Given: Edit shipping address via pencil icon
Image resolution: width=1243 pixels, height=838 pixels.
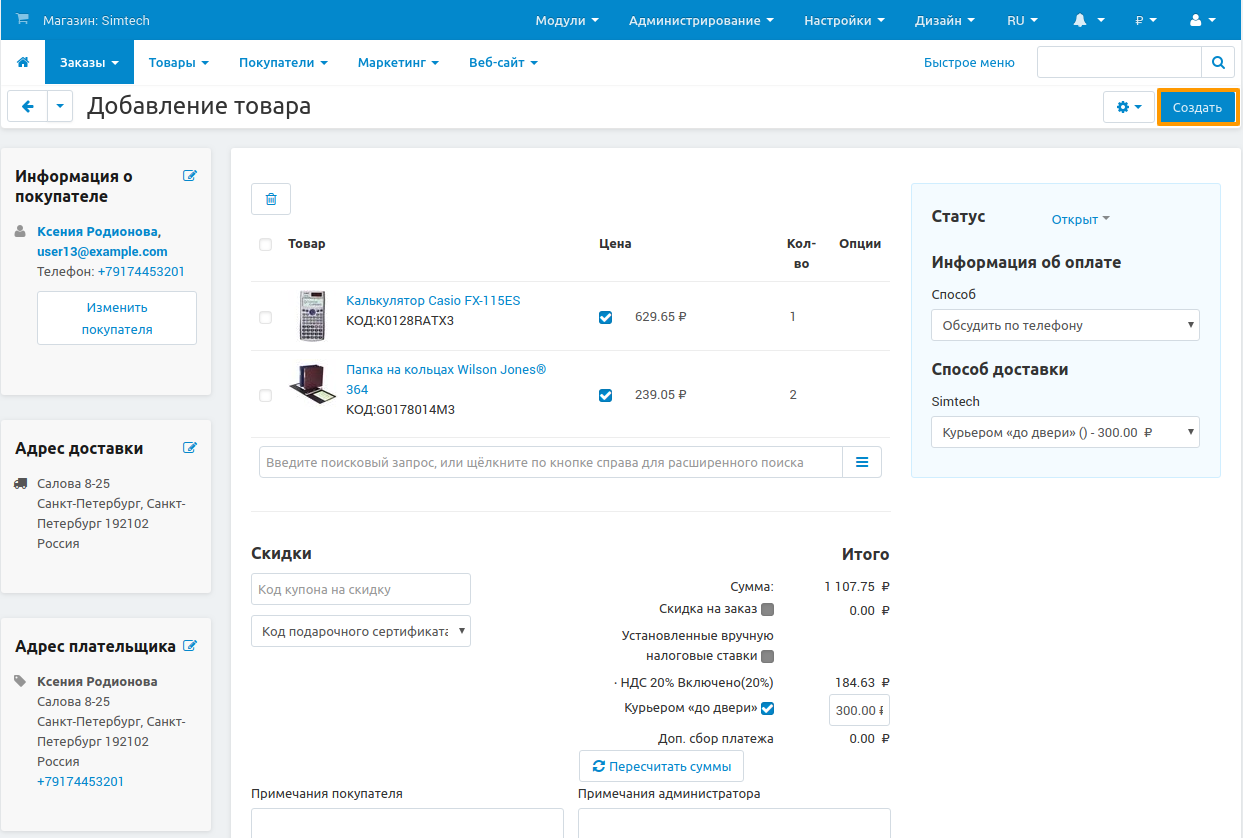Looking at the screenshot, I should (190, 448).
